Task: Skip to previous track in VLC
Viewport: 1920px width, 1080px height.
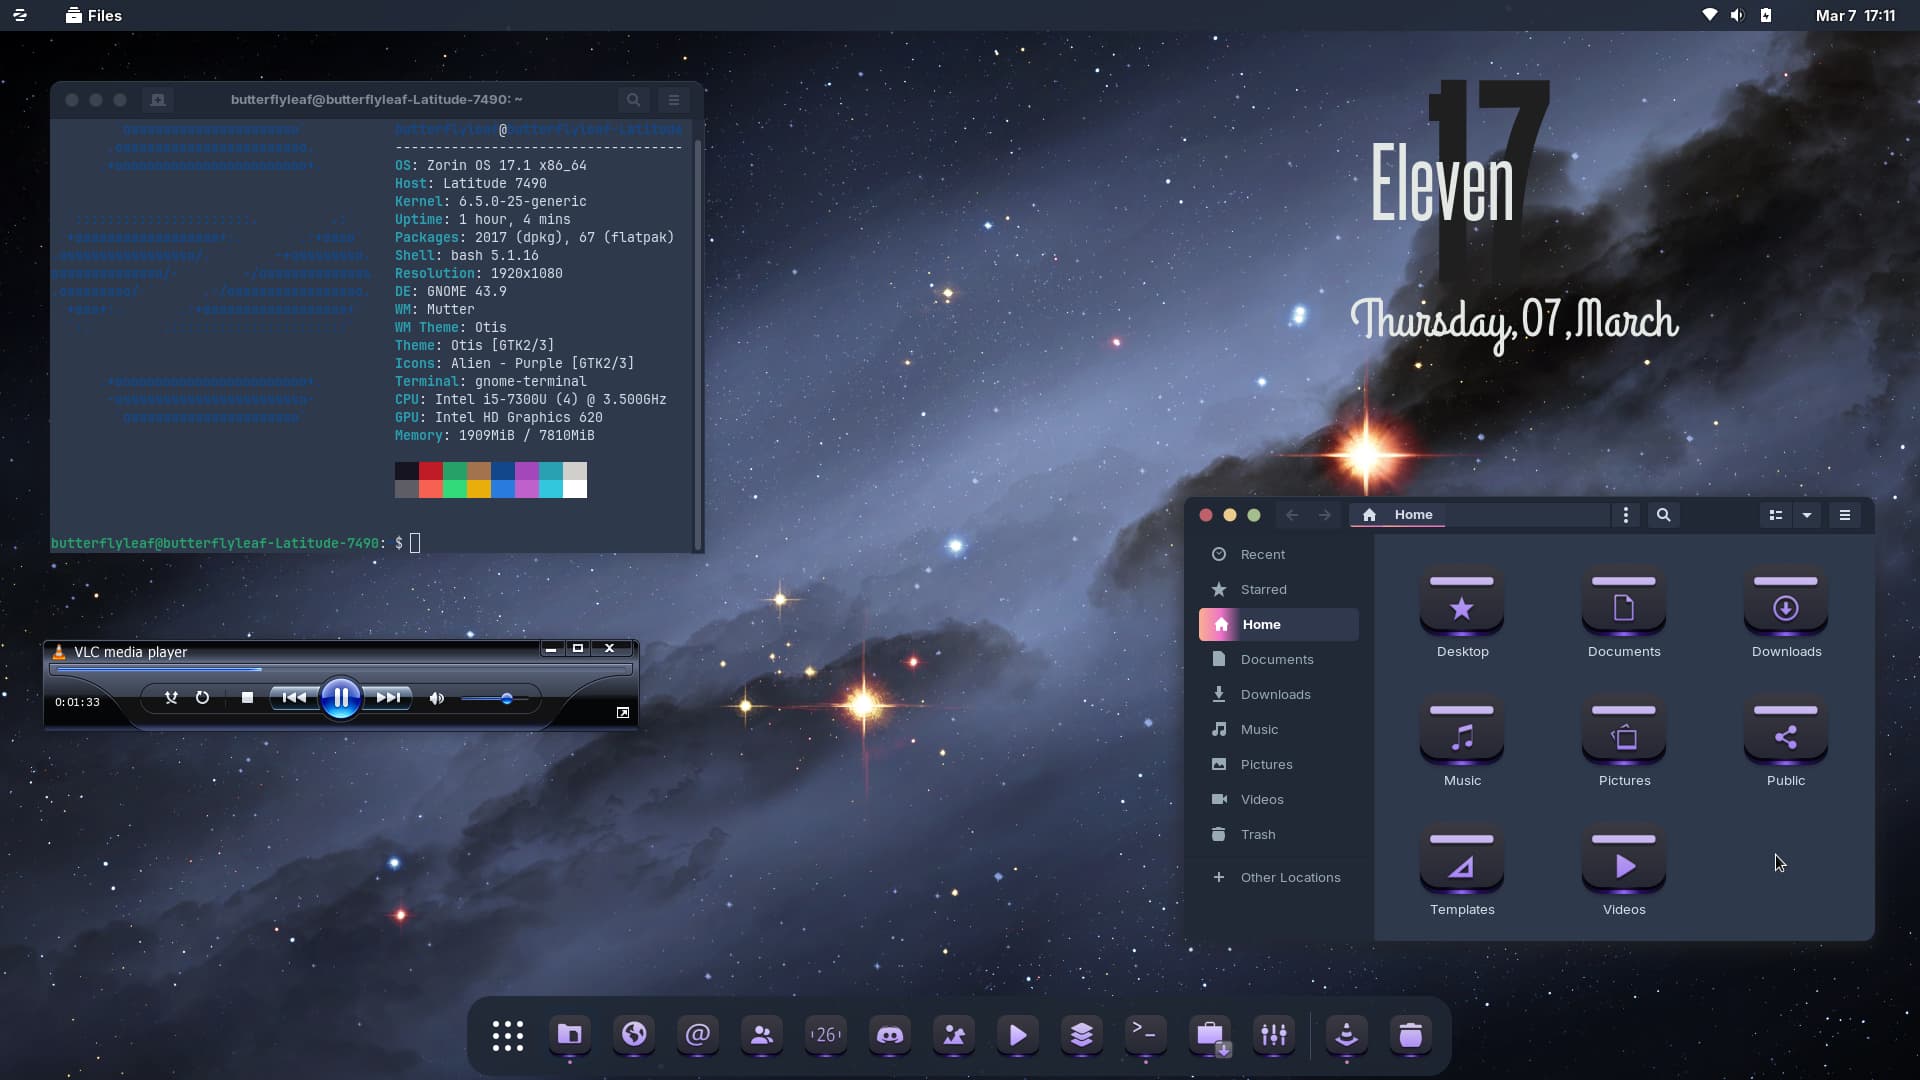Action: (x=294, y=698)
